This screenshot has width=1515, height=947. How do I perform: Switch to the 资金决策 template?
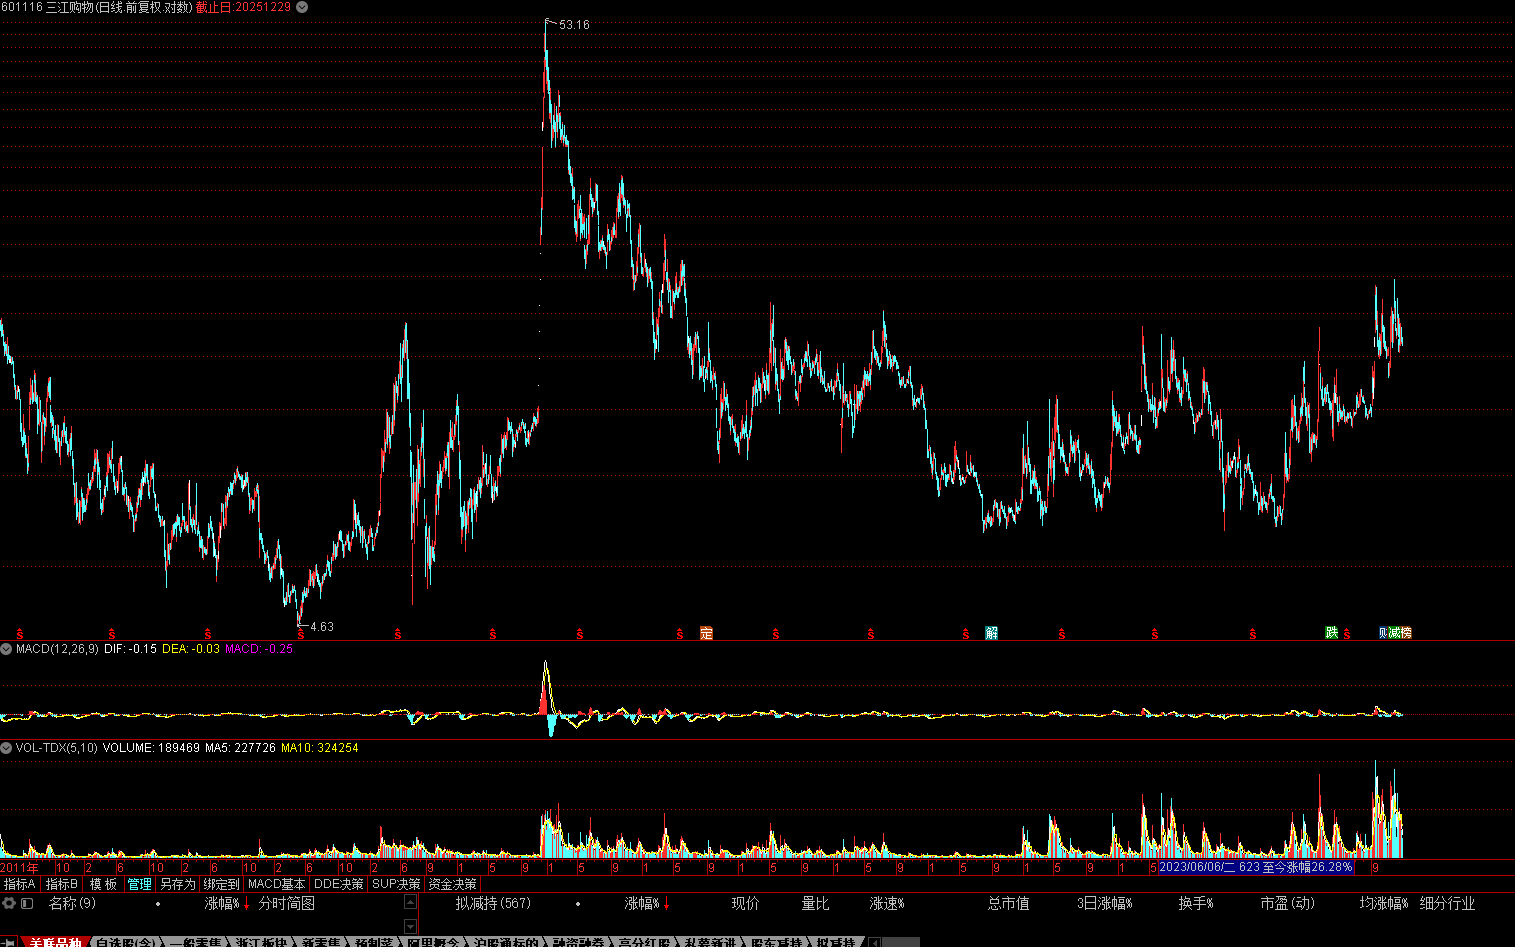453,884
